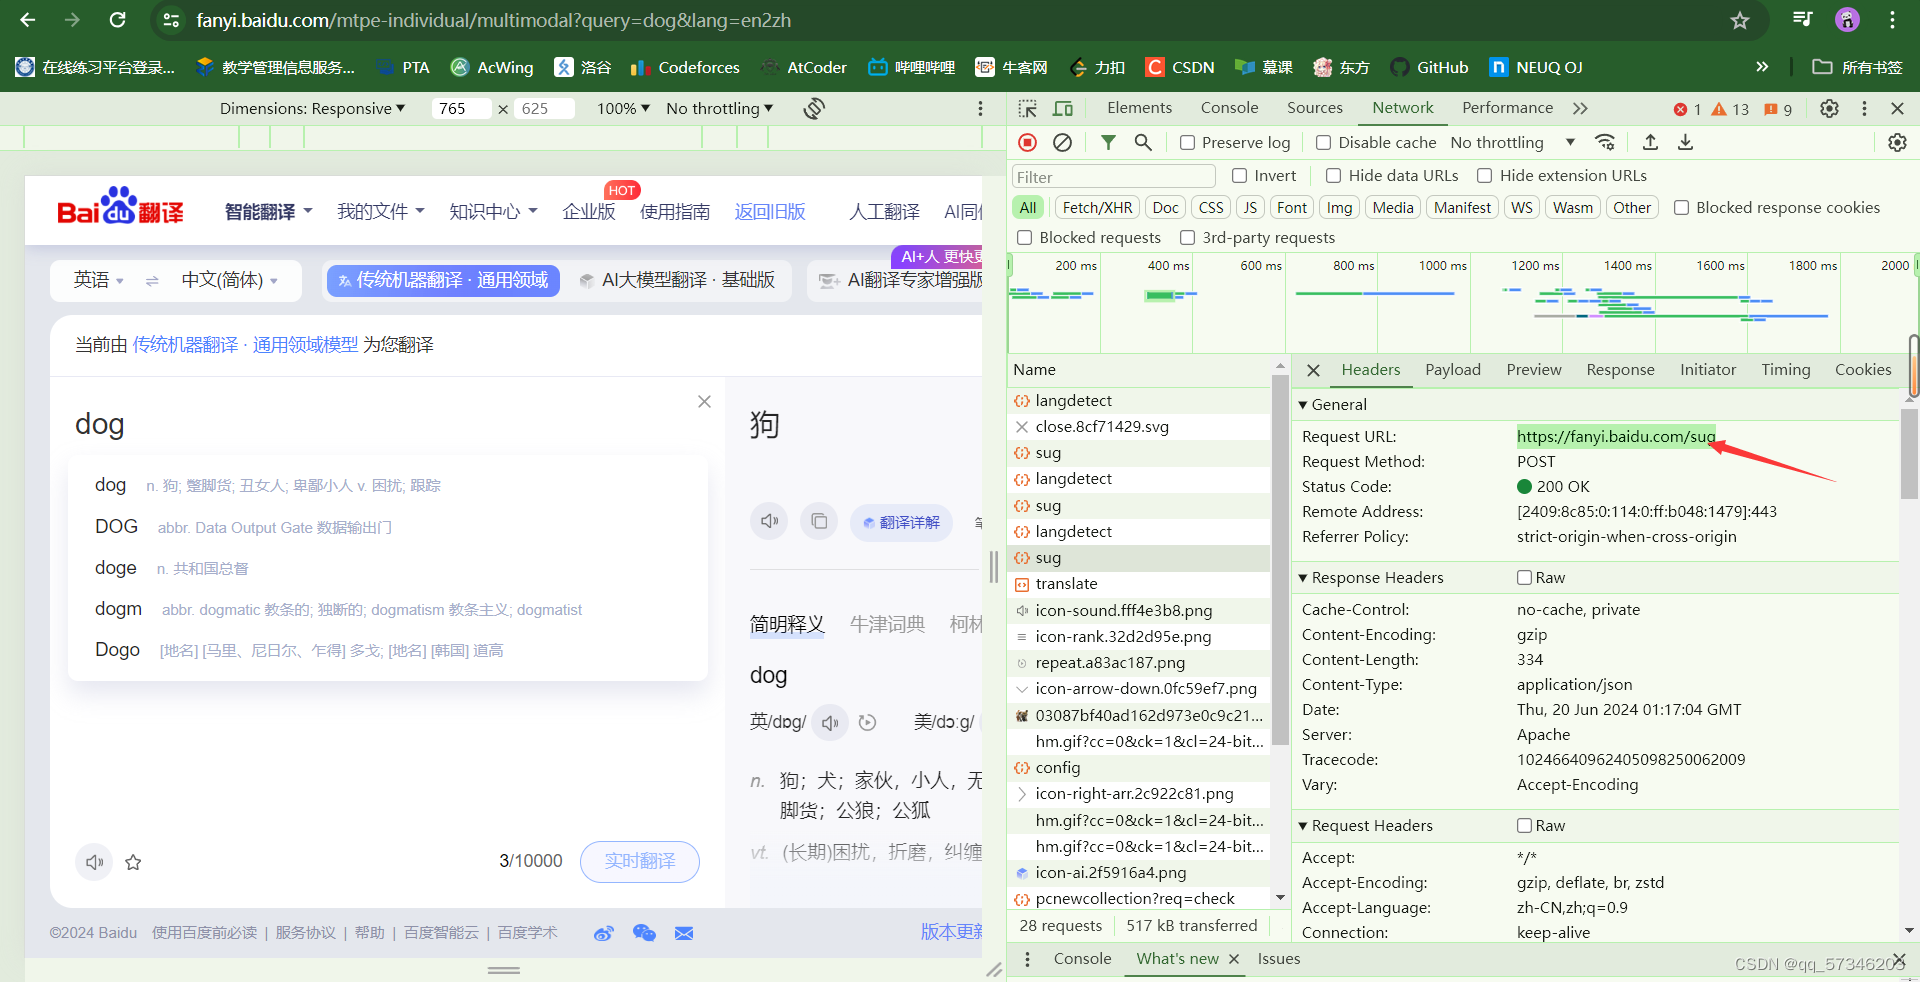Export HAR file with download icon

[1685, 142]
